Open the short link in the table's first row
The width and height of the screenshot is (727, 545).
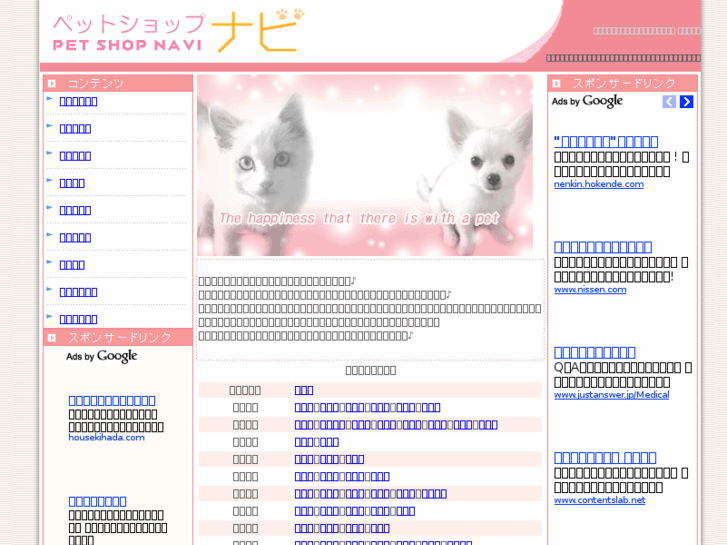tap(304, 390)
